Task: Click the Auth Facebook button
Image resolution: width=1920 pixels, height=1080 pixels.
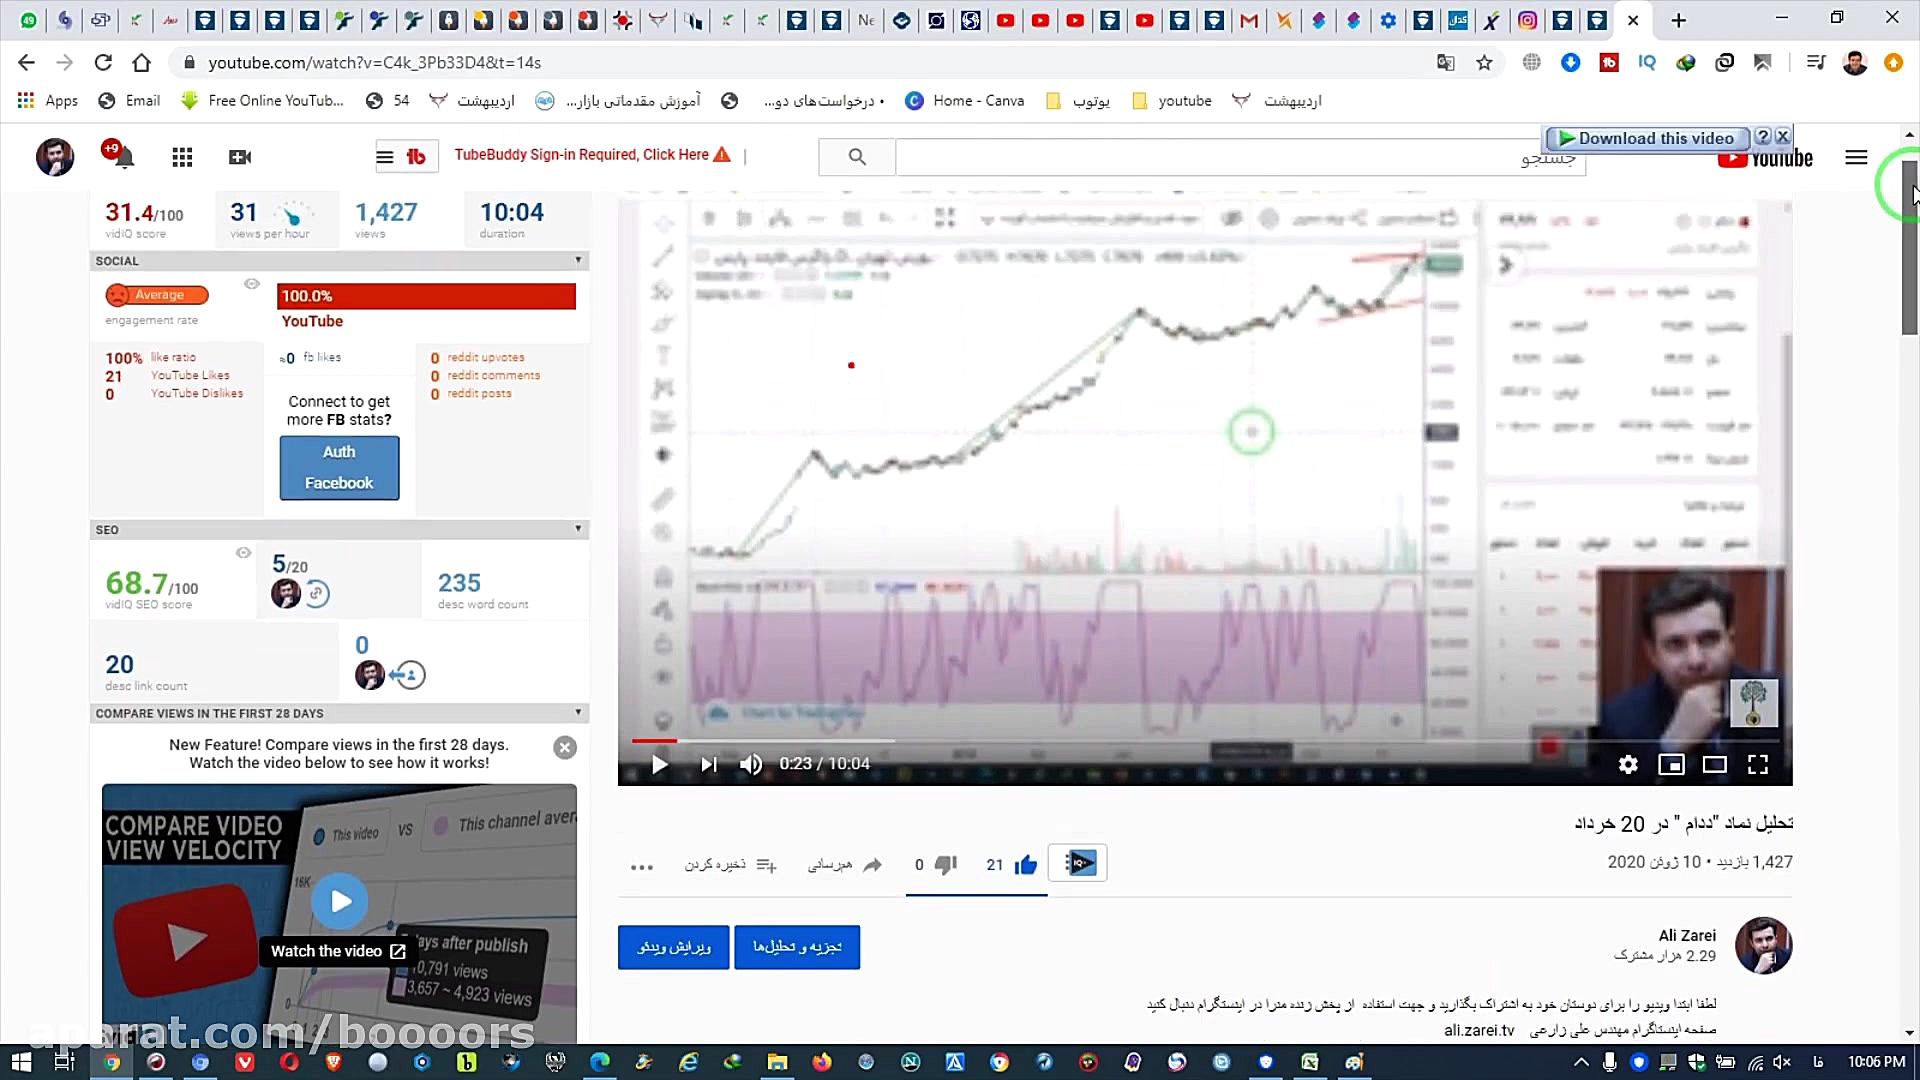Action: coord(339,467)
